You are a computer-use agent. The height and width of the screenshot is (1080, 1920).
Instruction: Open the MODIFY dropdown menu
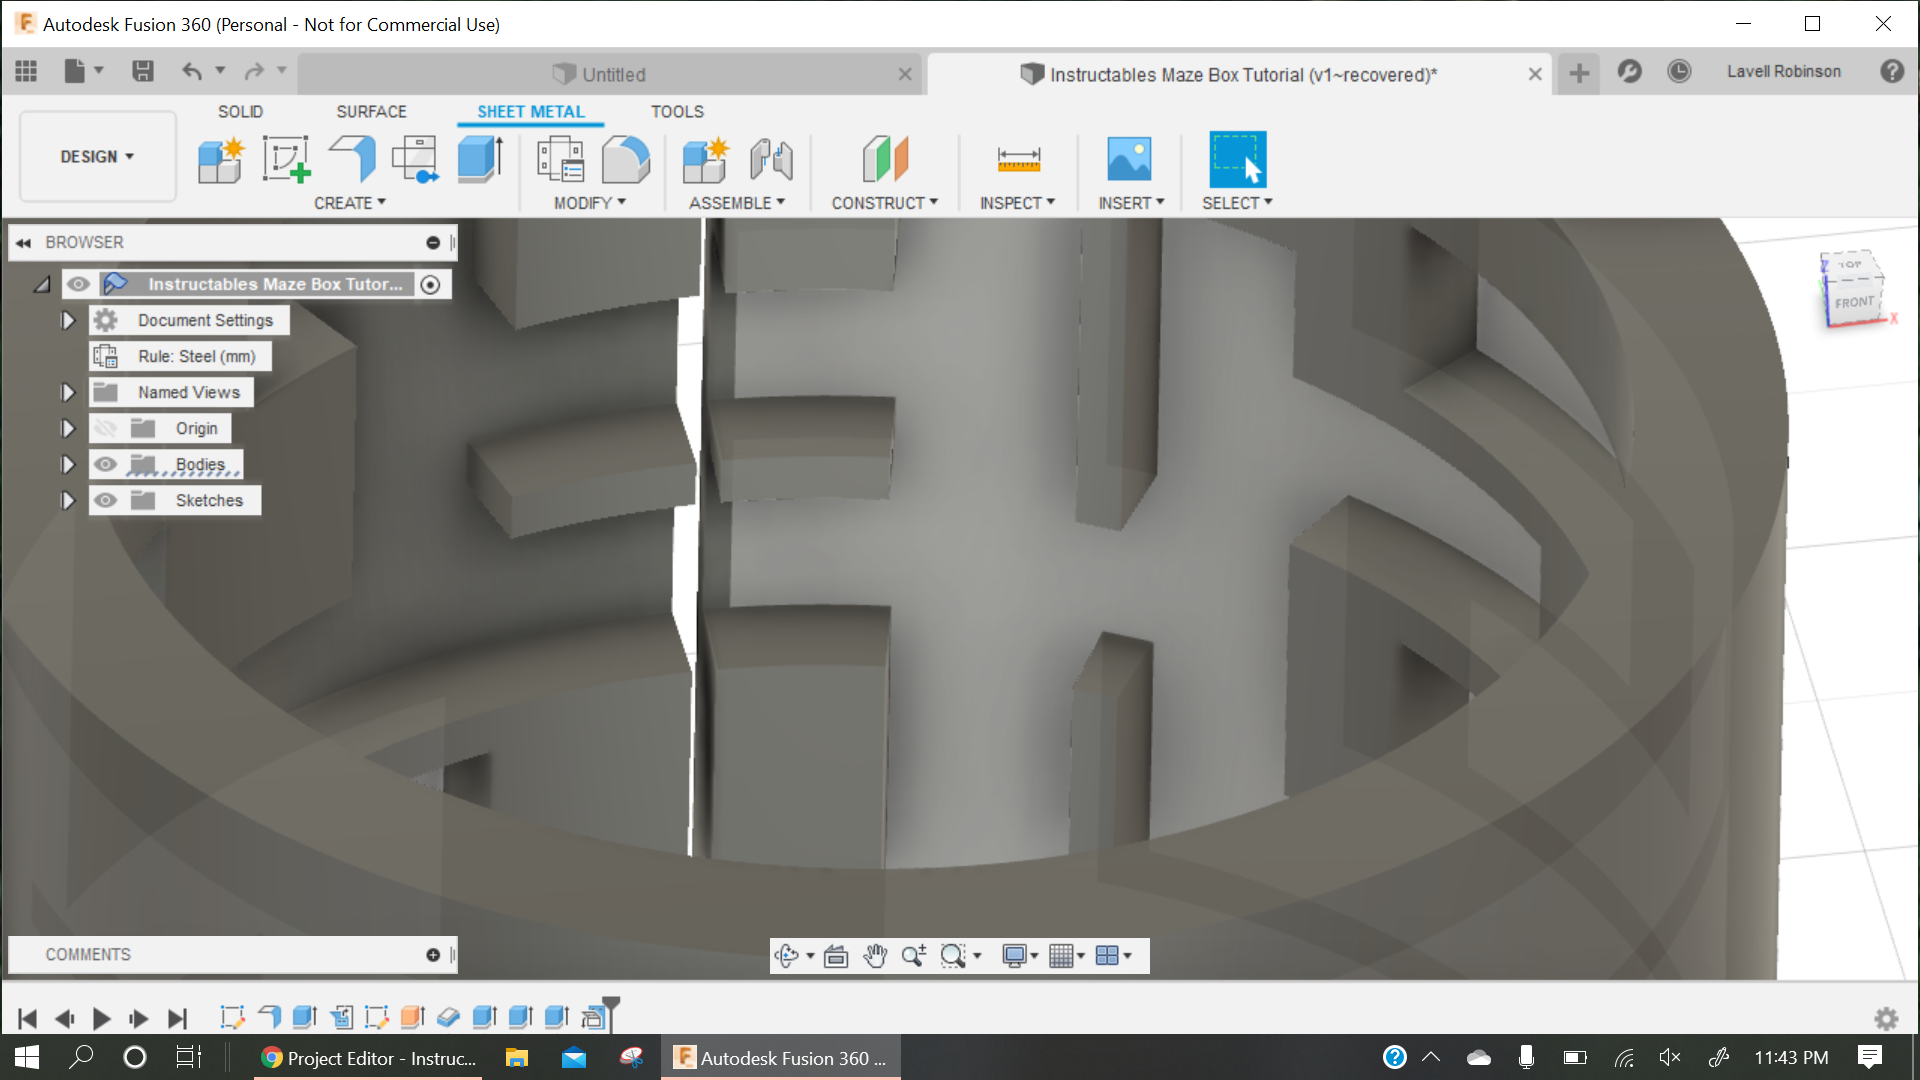(590, 203)
